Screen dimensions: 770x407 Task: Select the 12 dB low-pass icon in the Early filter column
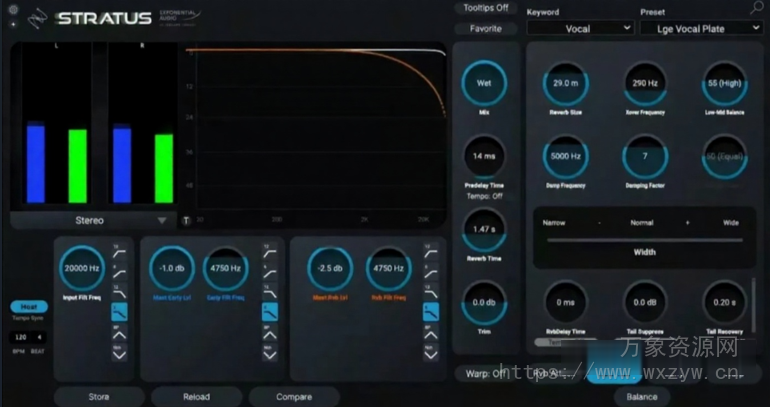pos(270,292)
